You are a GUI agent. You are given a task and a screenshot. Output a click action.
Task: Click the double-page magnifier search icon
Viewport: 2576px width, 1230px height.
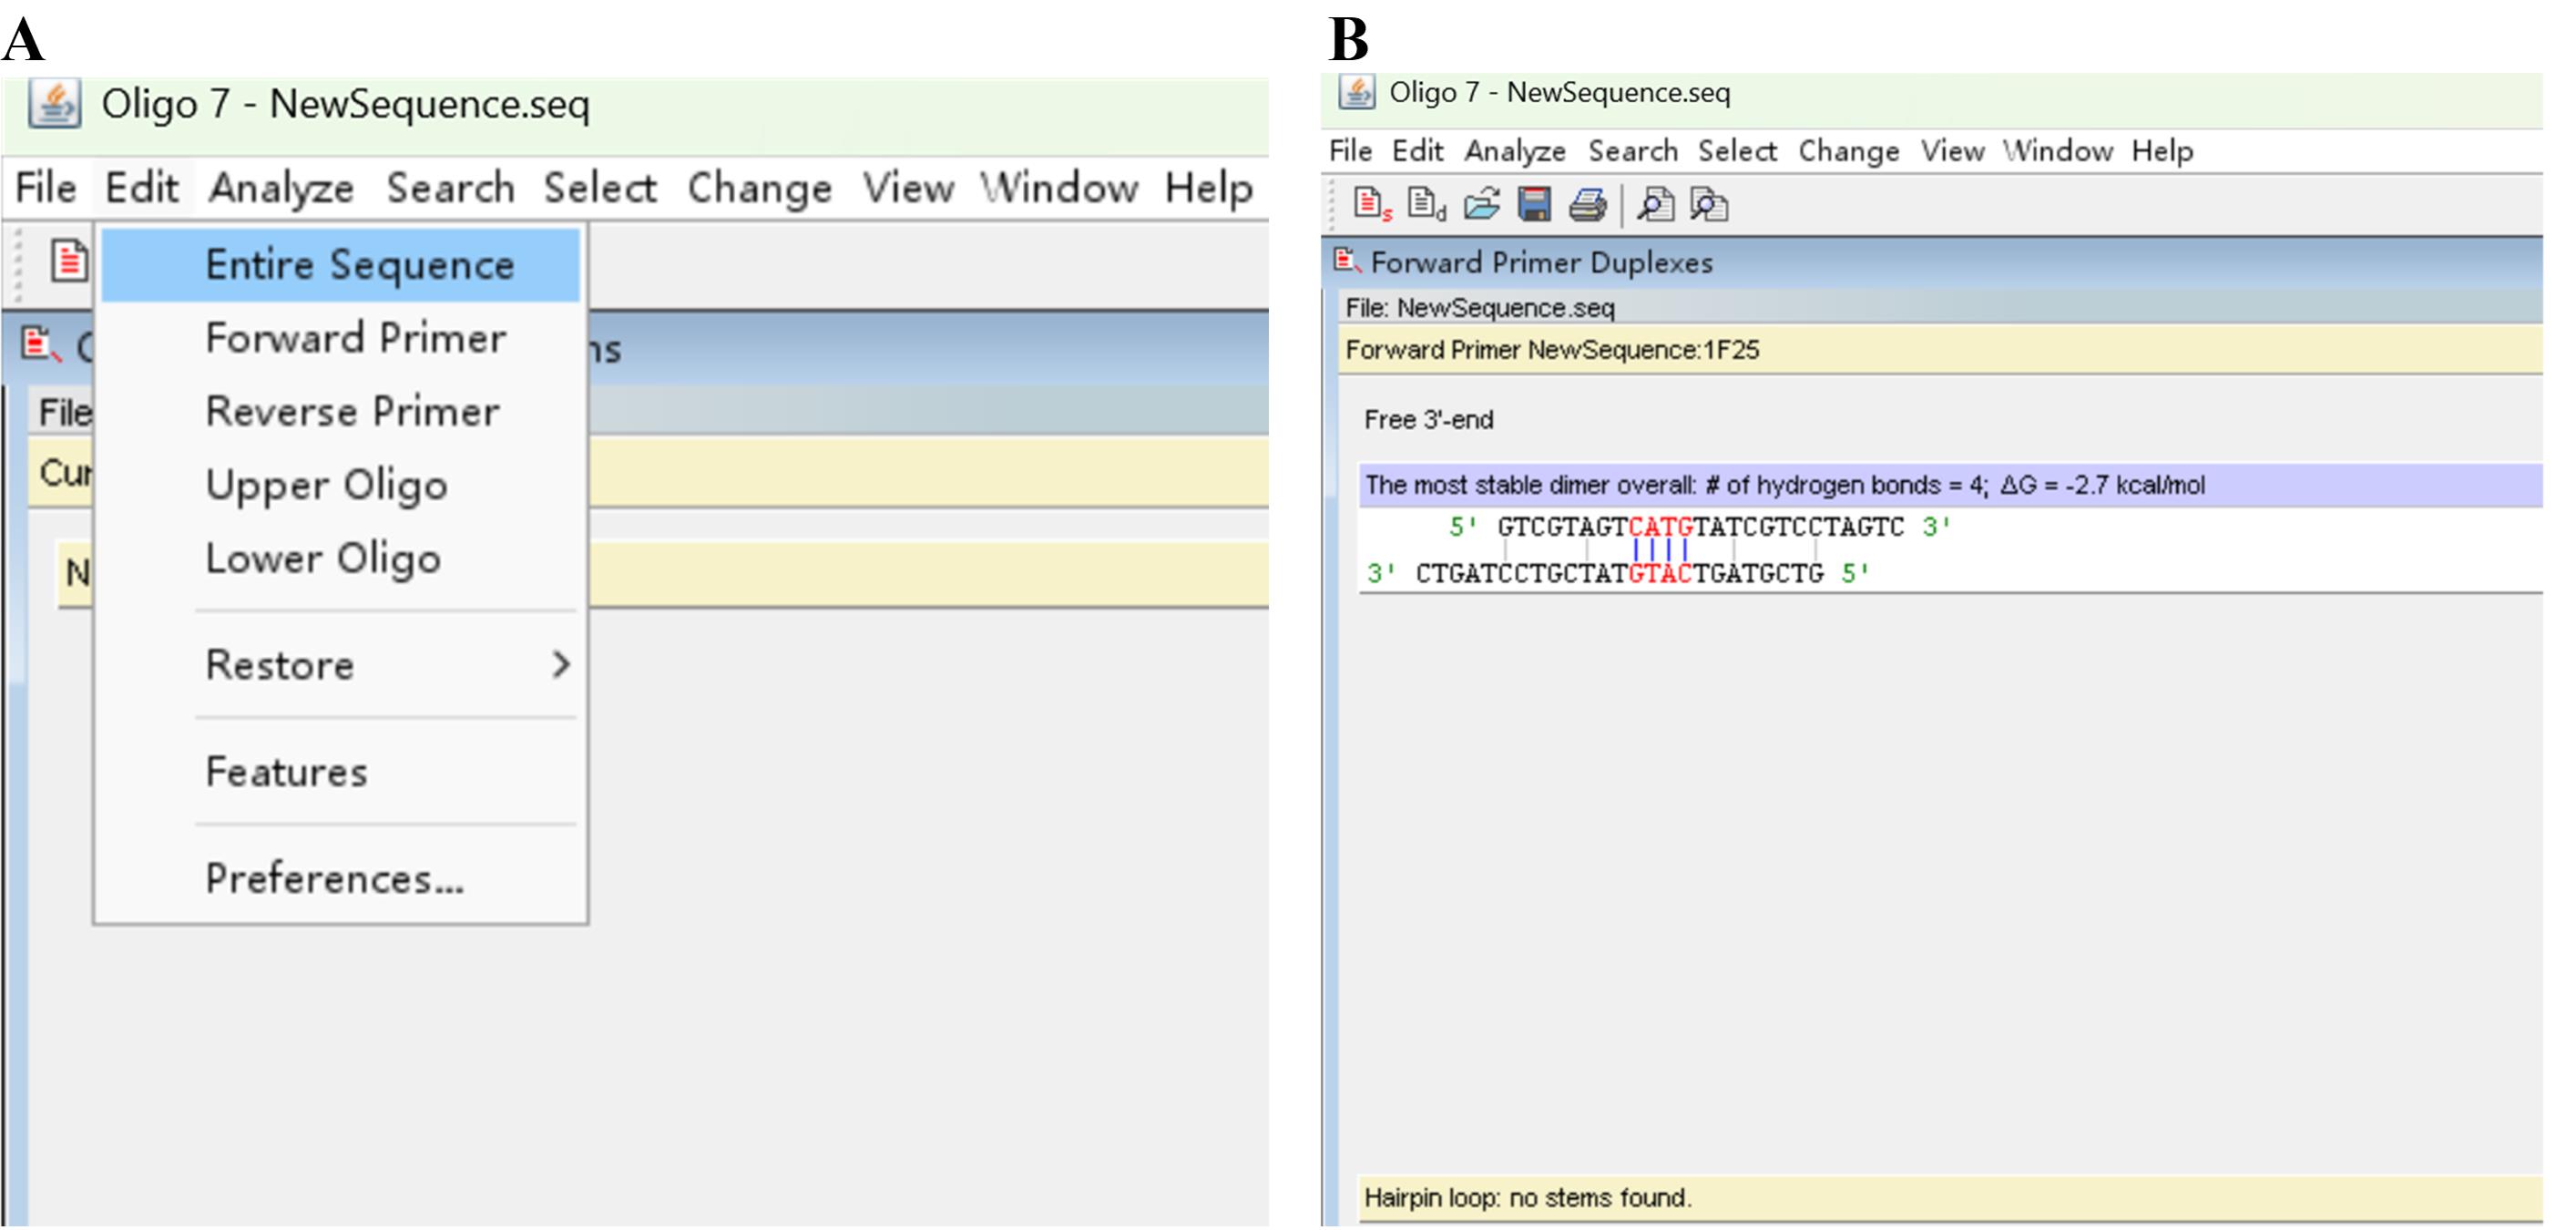pos(1709,204)
